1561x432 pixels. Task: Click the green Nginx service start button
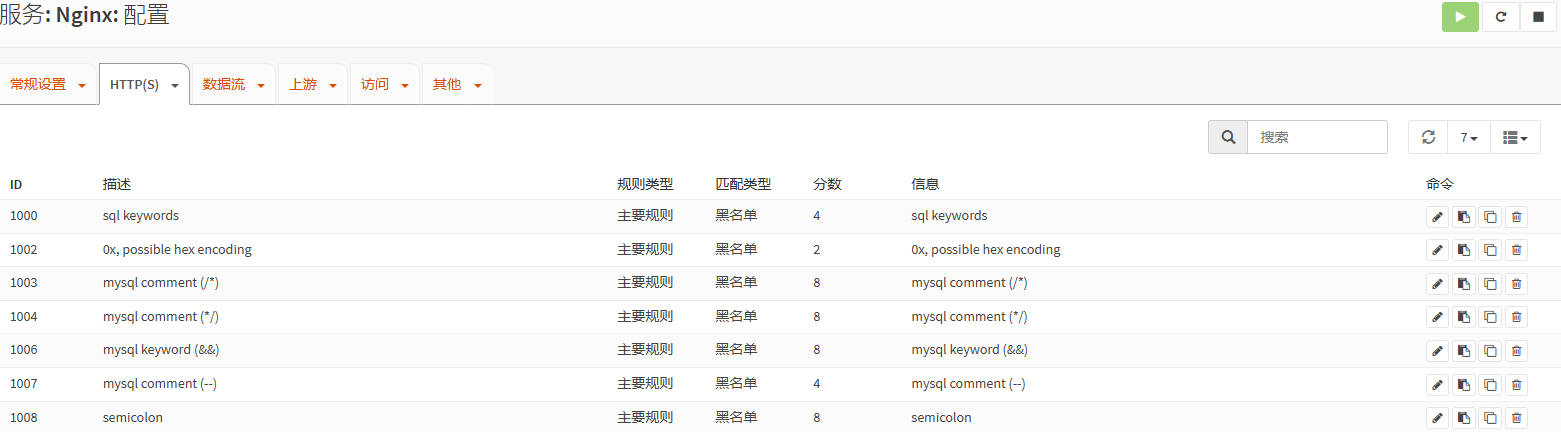pyautogui.click(x=1460, y=17)
